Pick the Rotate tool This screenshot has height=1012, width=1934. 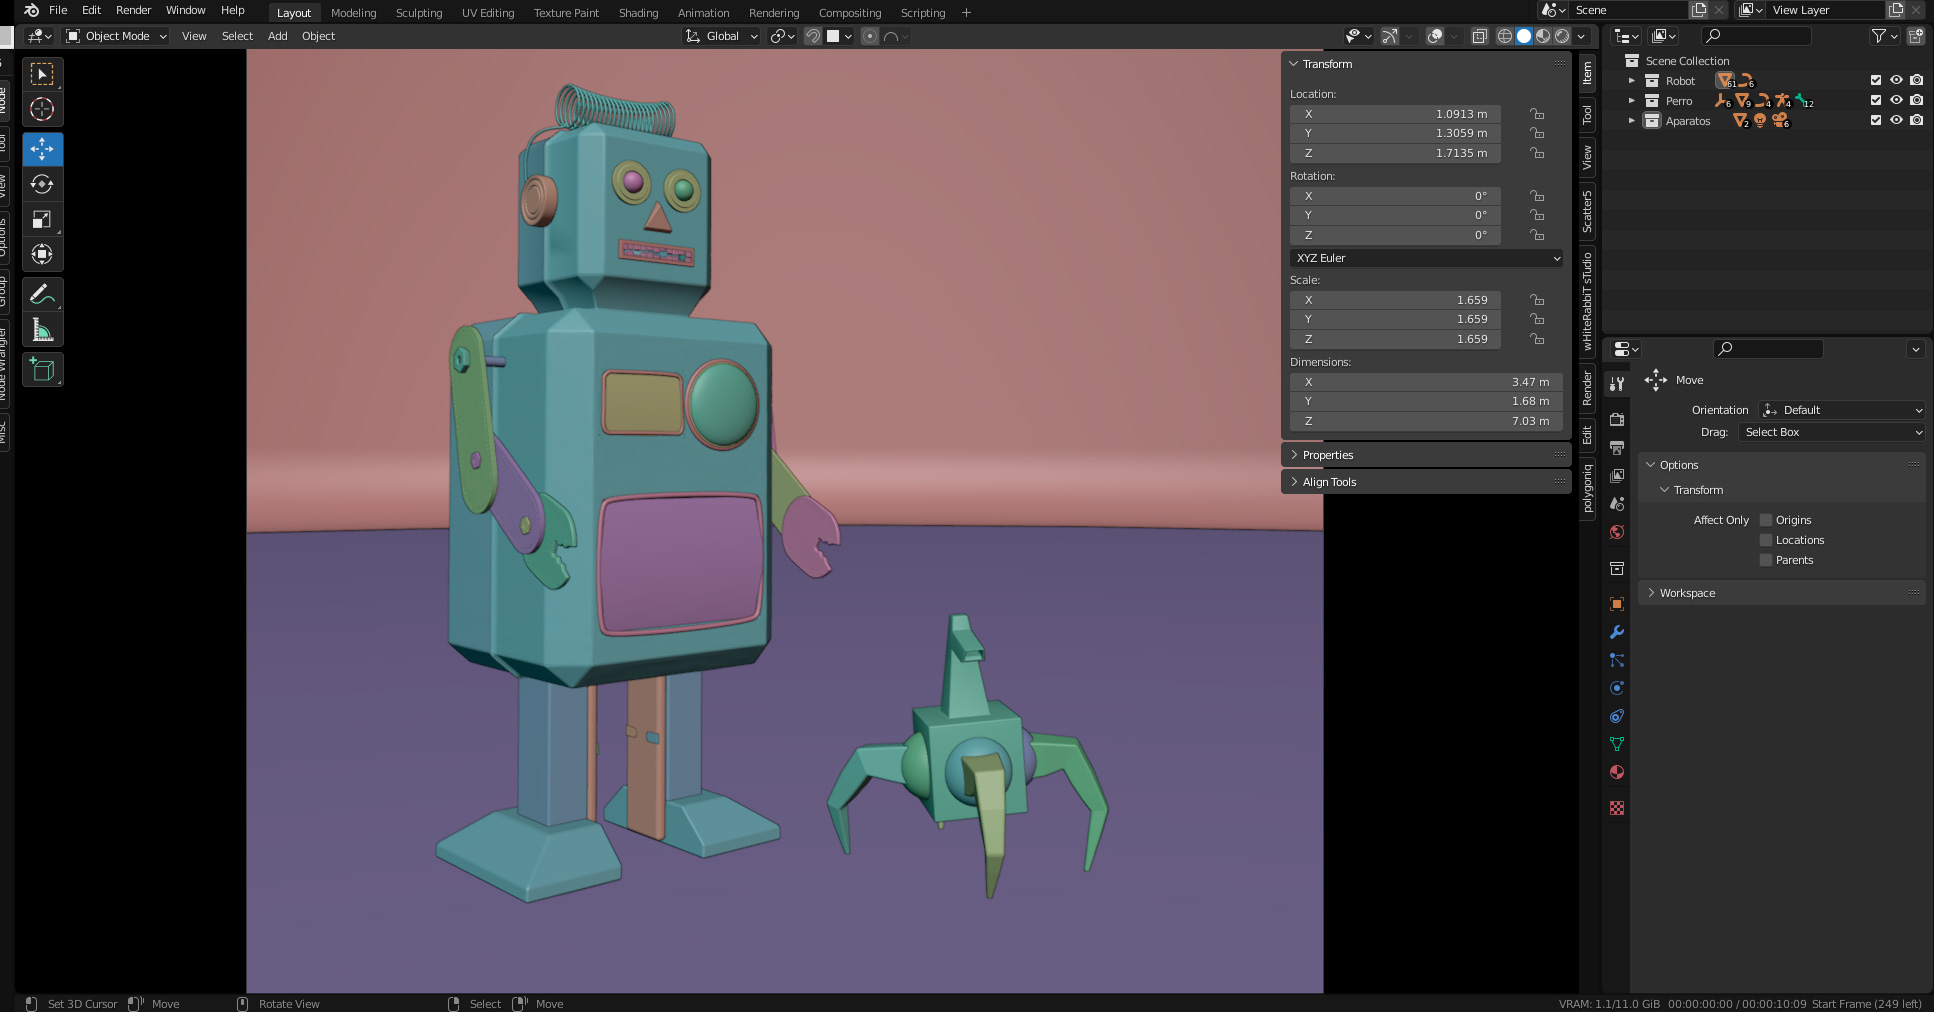coord(42,184)
